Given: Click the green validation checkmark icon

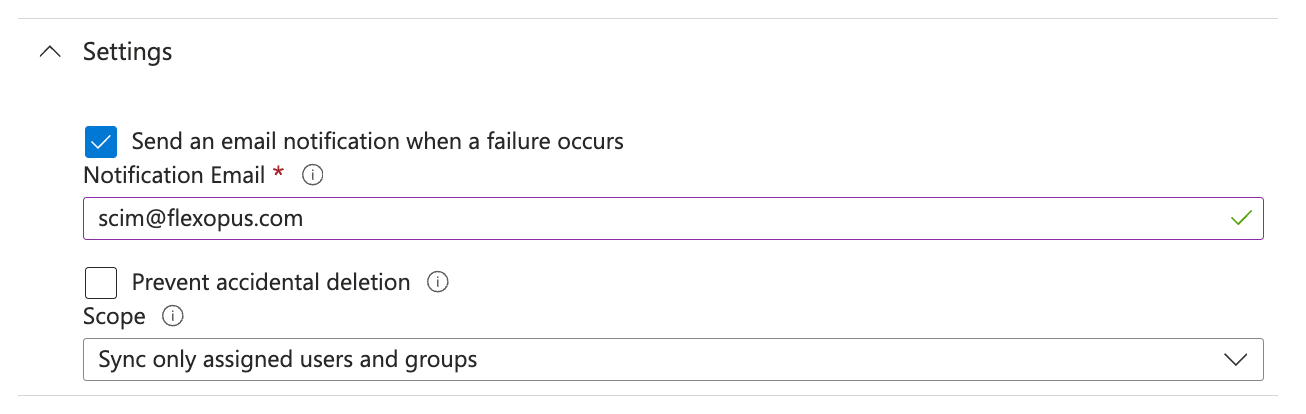Looking at the screenshot, I should [1241, 218].
